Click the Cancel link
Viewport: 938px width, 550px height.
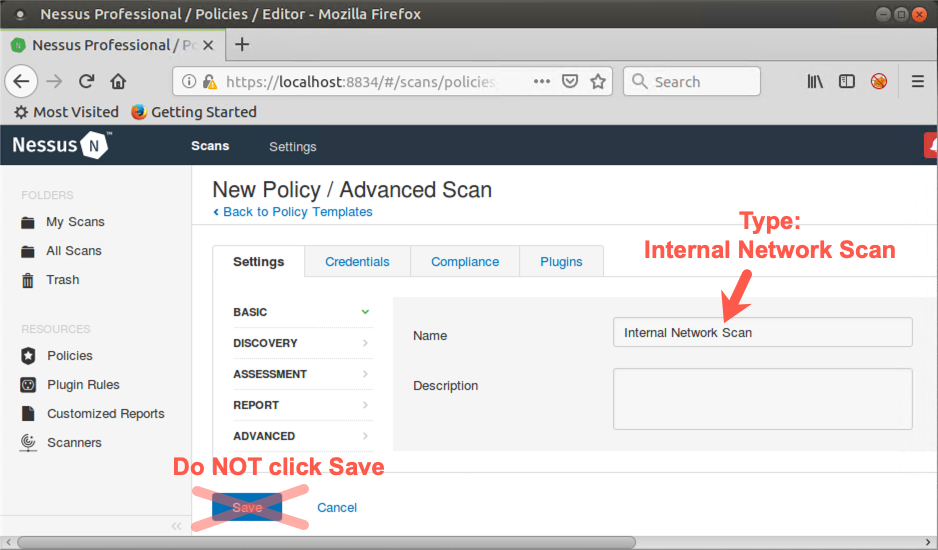click(x=337, y=508)
